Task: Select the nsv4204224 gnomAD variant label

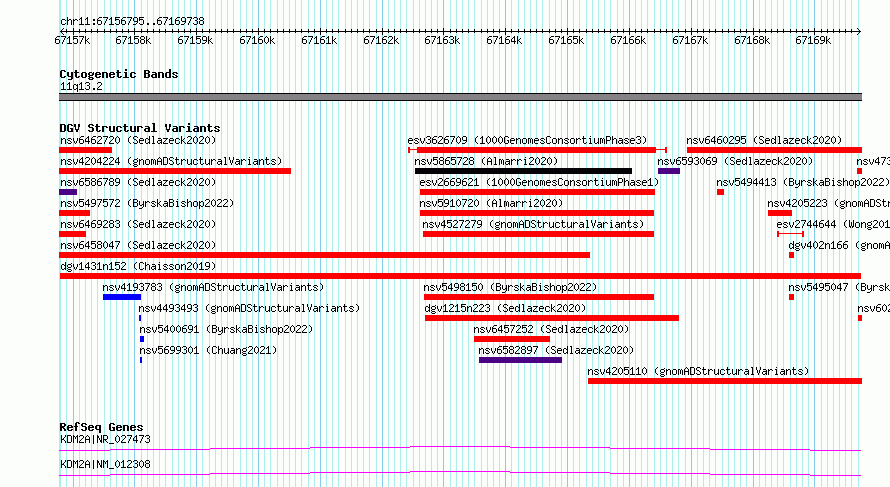Action: point(171,161)
